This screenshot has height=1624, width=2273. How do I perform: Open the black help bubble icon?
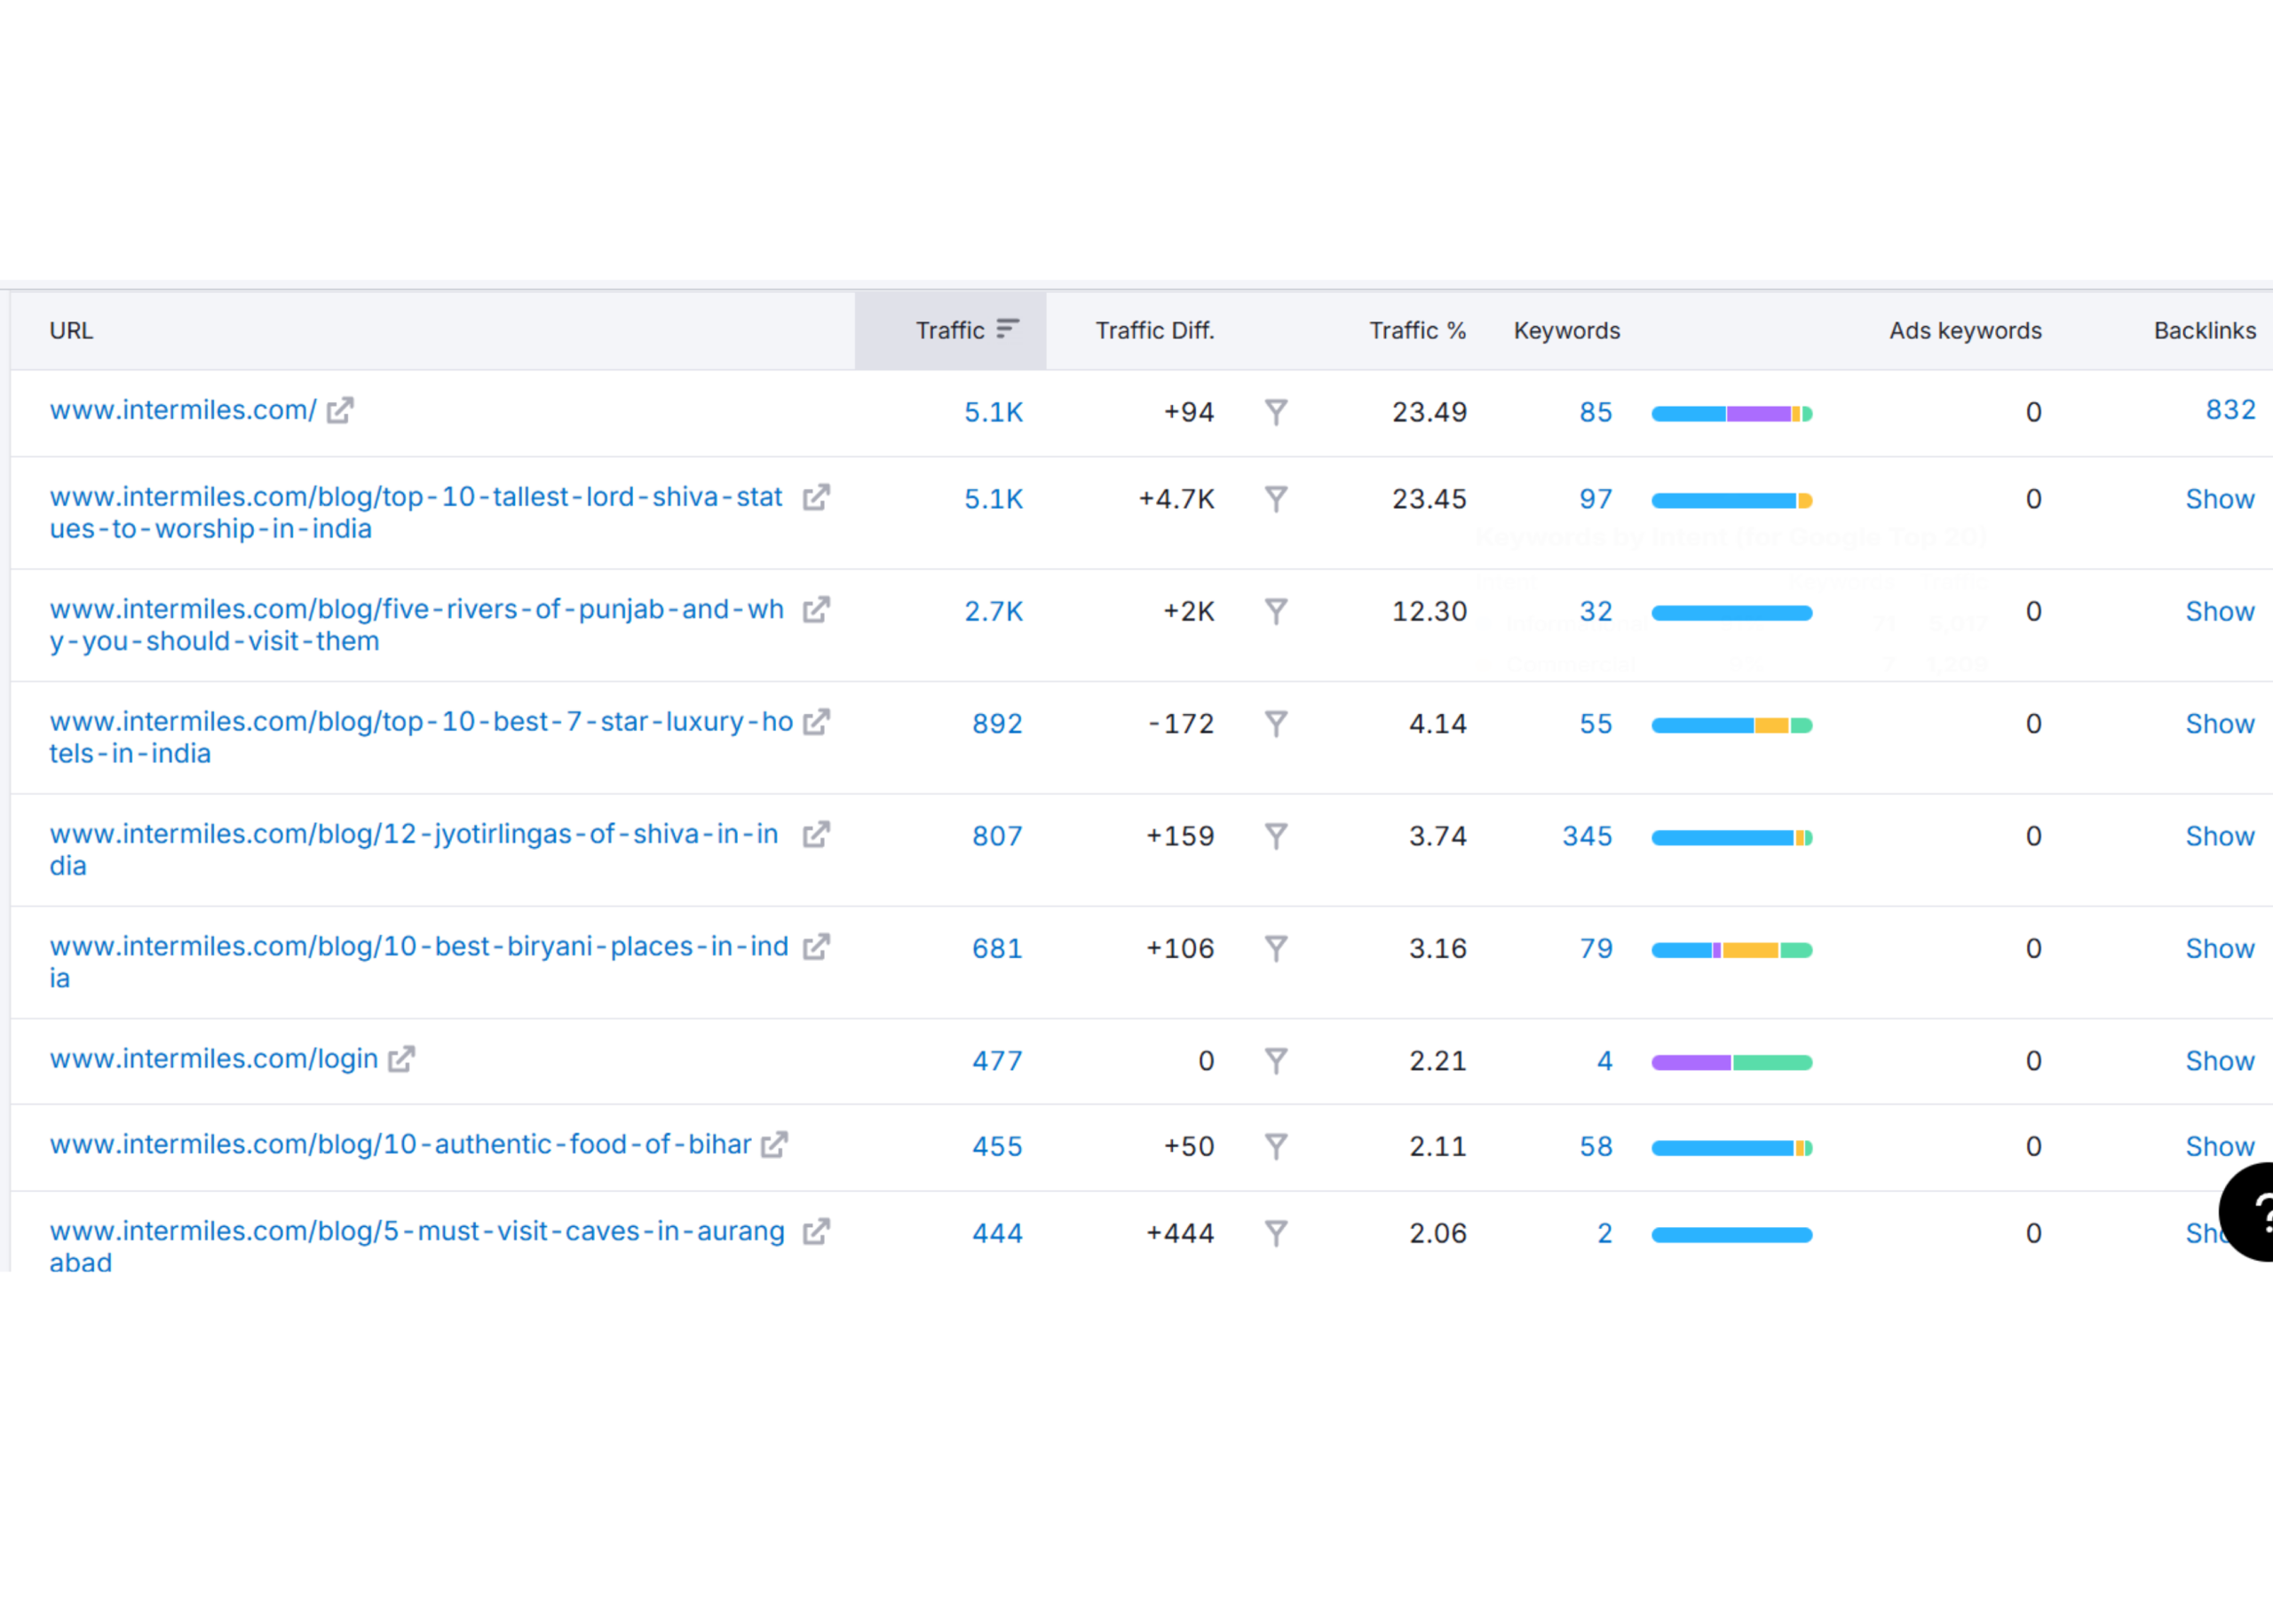2246,1212
